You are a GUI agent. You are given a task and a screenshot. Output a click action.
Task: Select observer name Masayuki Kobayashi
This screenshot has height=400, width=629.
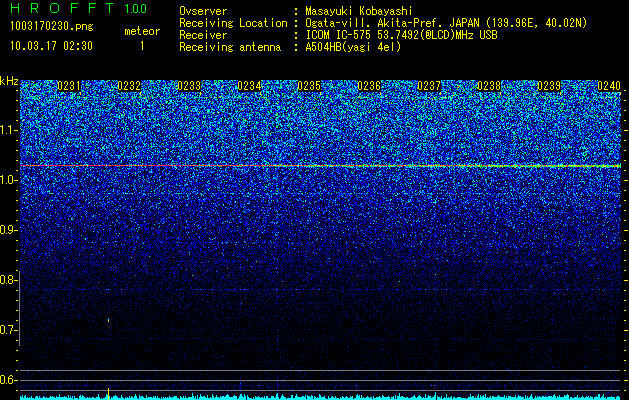[x=359, y=11]
